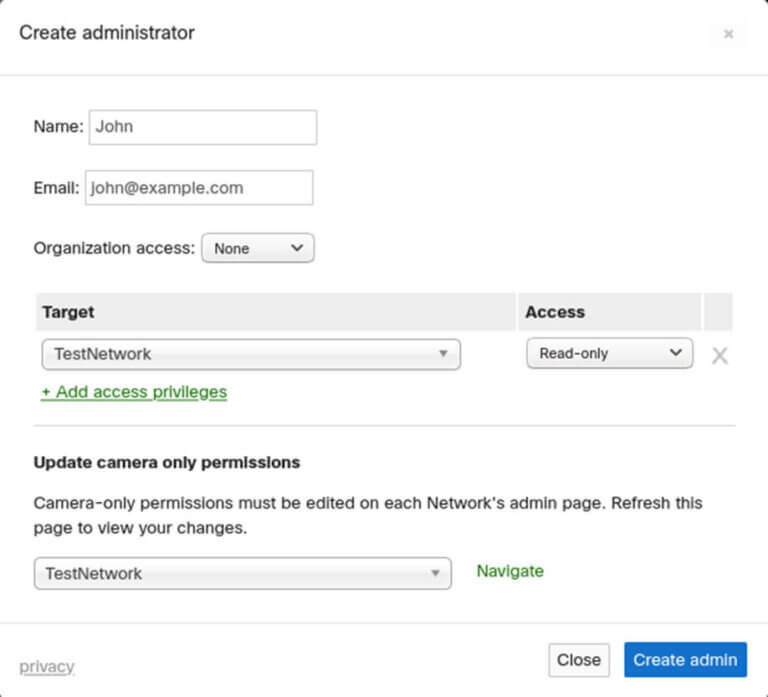This screenshot has width=768, height=697.
Task: Open the Organization access dropdown
Action: point(258,248)
